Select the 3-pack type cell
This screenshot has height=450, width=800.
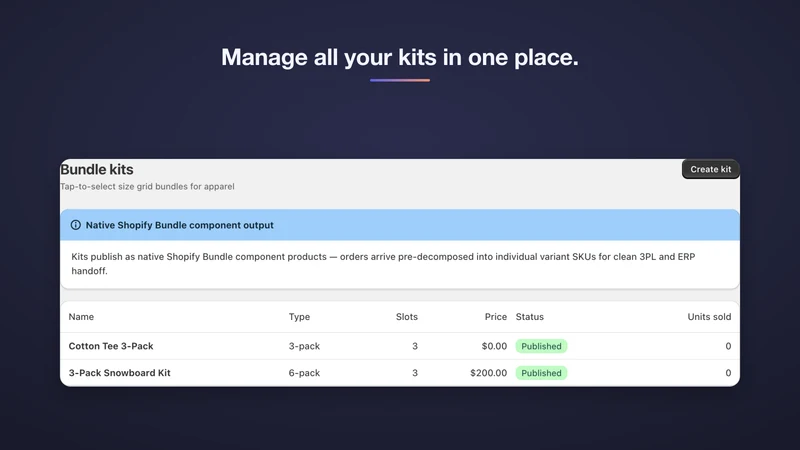pos(304,346)
